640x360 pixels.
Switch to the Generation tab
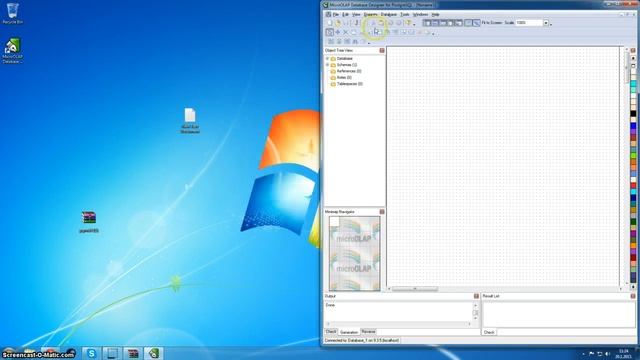point(349,332)
